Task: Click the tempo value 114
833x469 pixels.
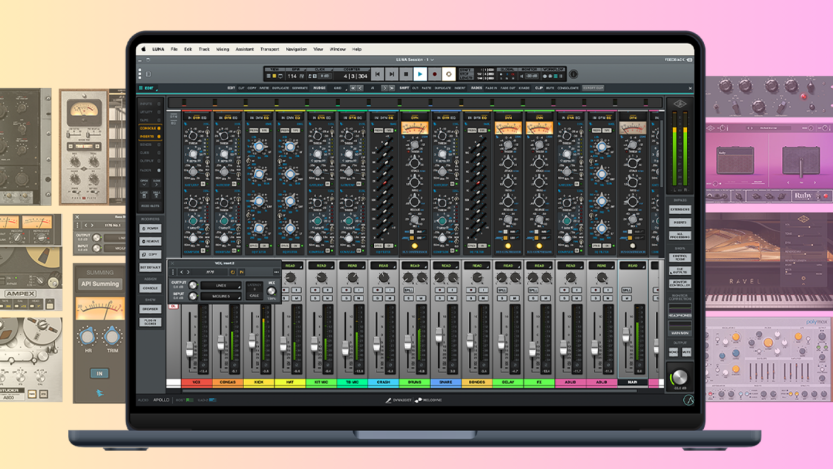Action: tap(292, 76)
